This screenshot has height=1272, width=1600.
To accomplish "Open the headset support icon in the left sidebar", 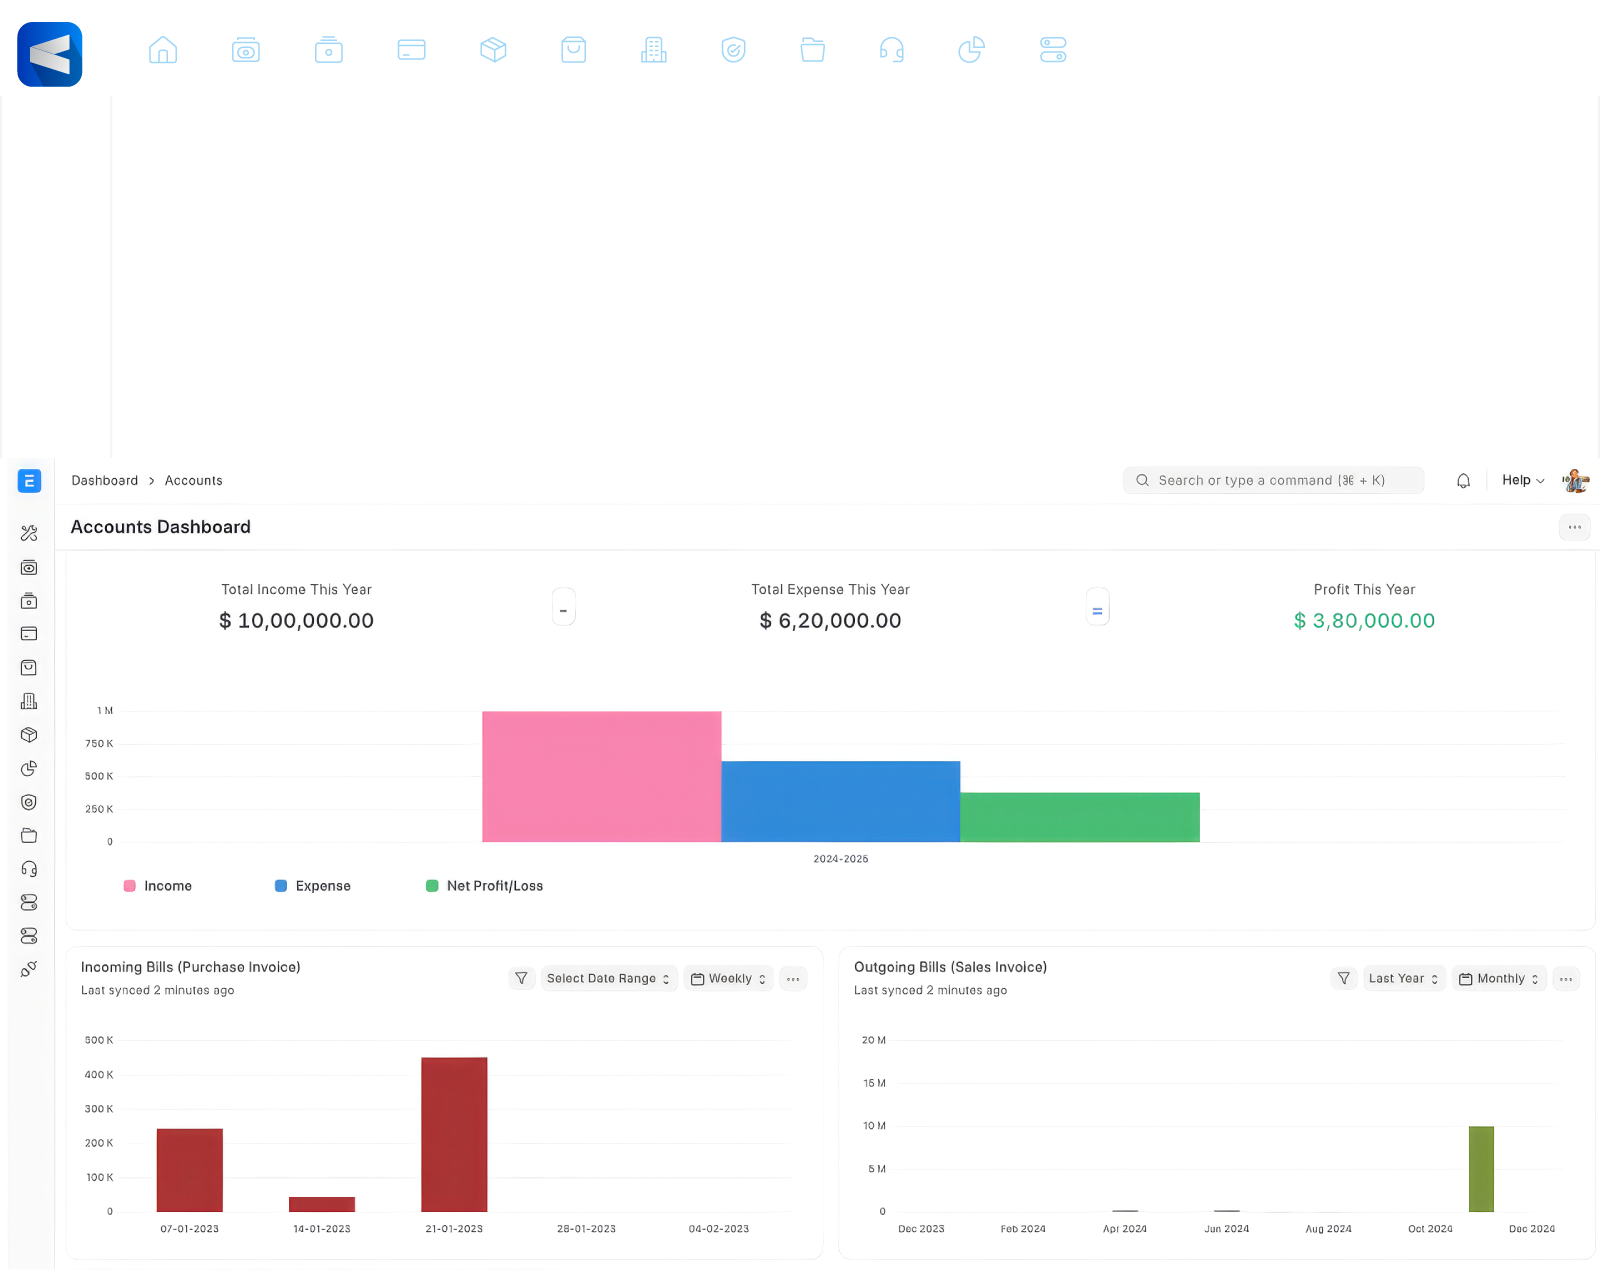I will [29, 869].
